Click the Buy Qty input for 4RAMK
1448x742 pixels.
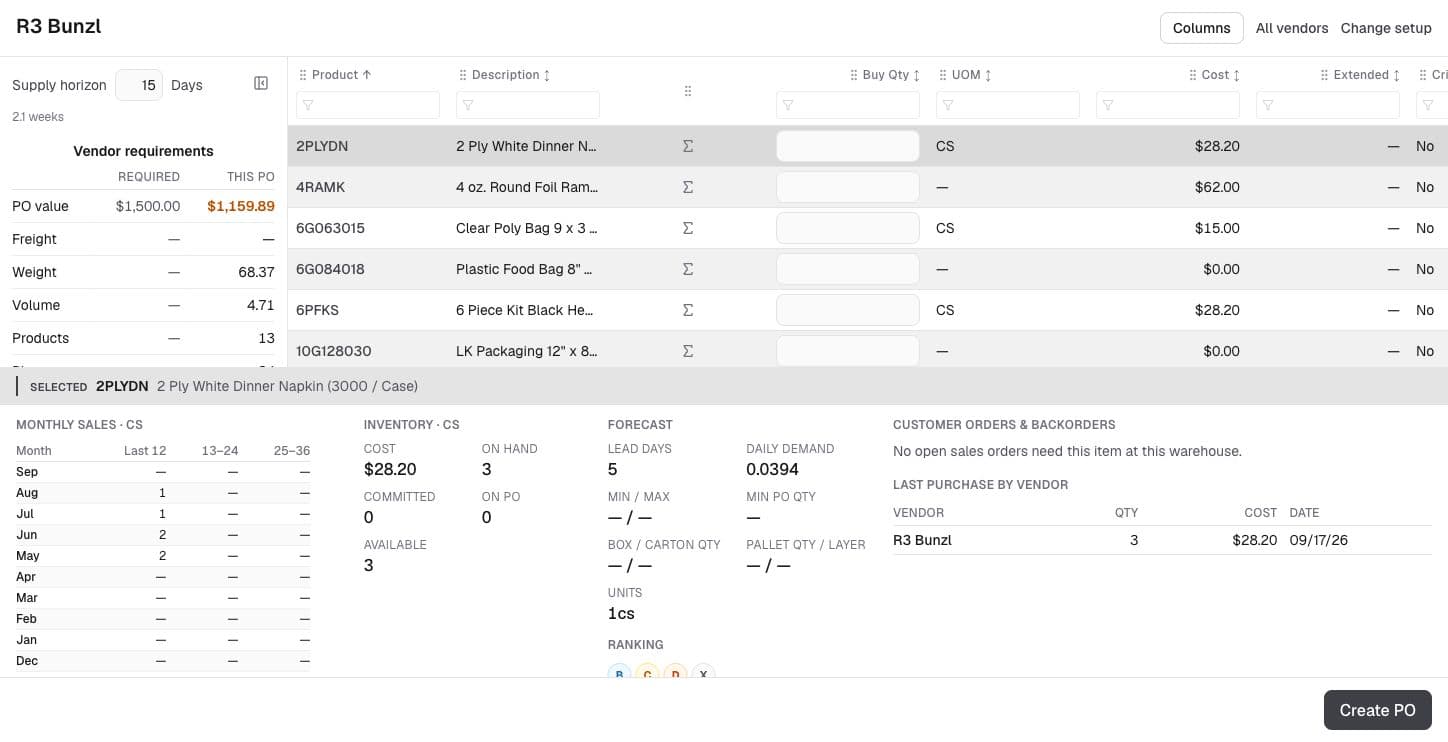(x=848, y=187)
